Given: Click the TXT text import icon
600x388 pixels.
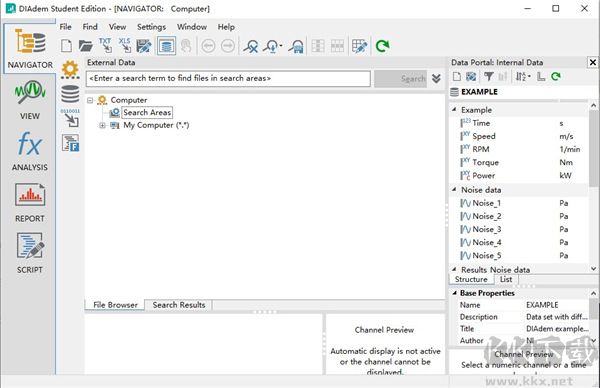Looking at the screenshot, I should 105,46.
